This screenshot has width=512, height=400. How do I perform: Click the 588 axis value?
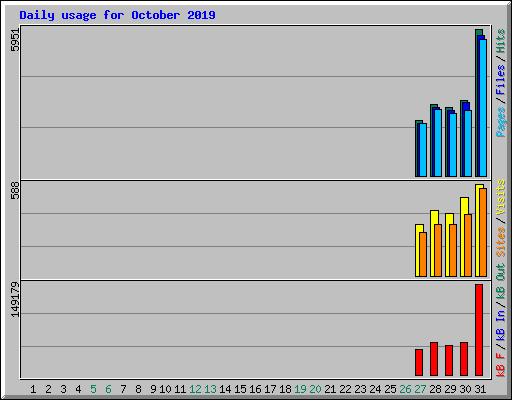(x=15, y=190)
